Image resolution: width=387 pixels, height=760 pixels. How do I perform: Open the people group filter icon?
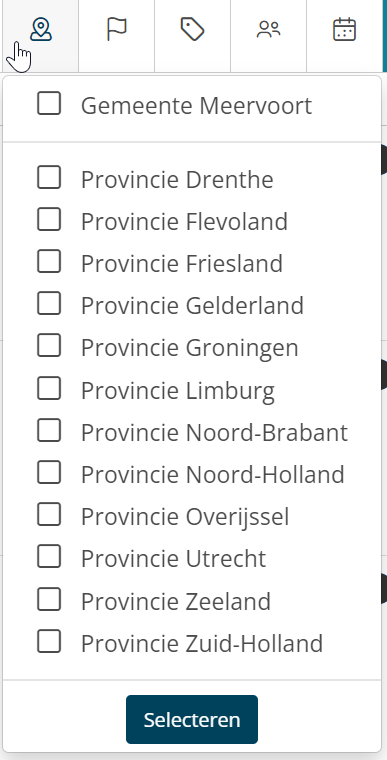click(x=269, y=30)
